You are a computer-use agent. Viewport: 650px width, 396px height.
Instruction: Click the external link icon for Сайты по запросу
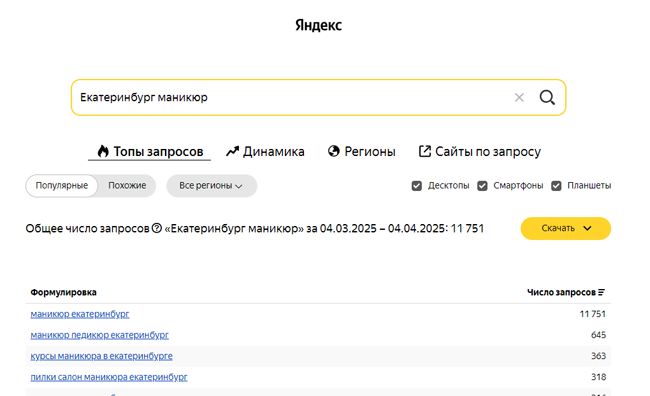tap(424, 151)
